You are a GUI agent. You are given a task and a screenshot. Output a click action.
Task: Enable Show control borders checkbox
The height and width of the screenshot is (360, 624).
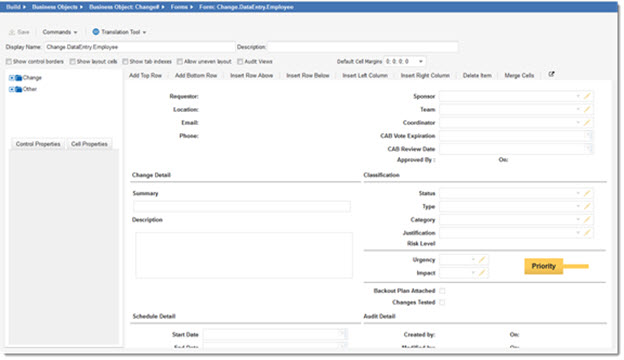(8, 62)
